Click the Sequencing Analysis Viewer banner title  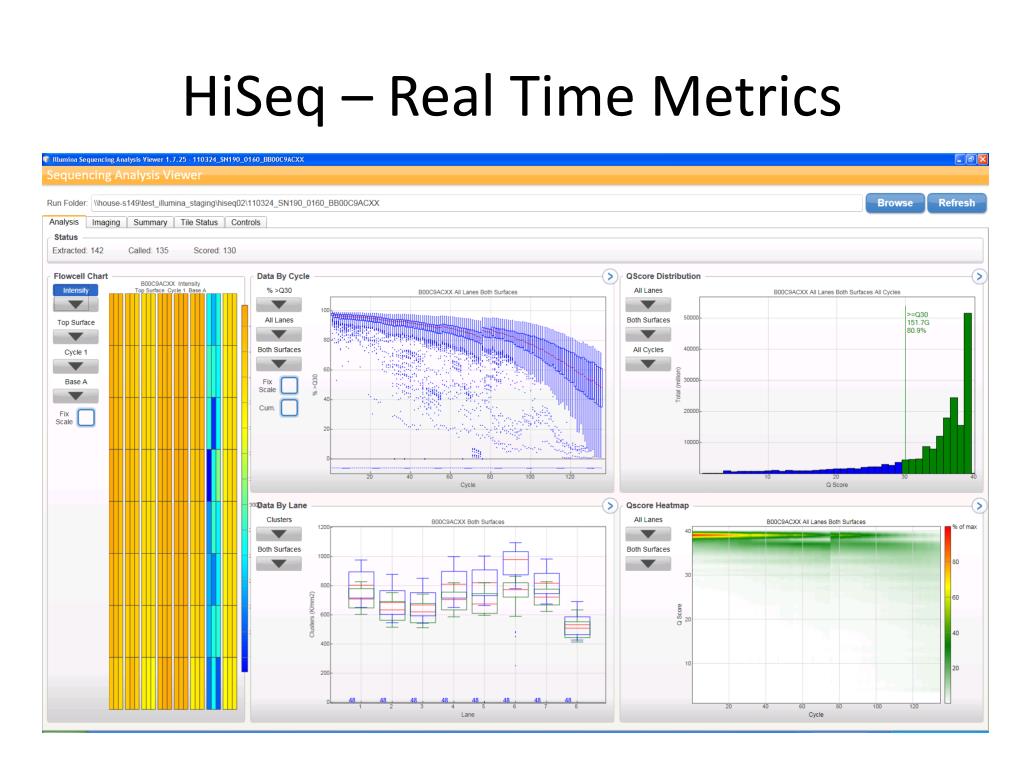pyautogui.click(x=124, y=175)
